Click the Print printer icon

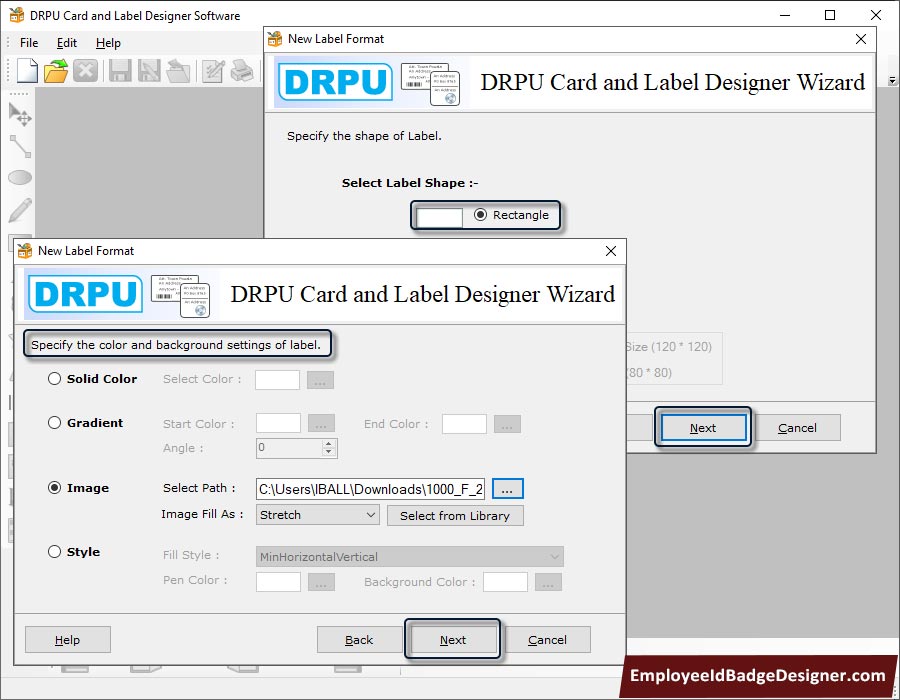[242, 71]
